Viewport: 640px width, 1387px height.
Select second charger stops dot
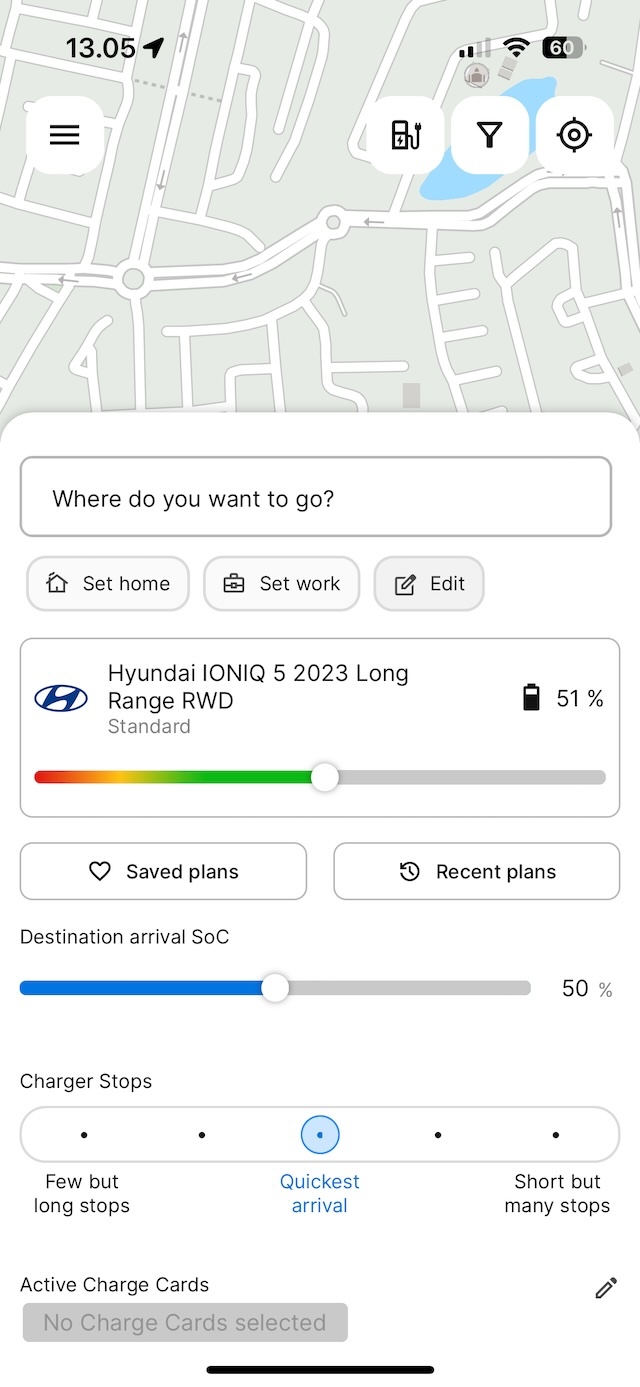[x=202, y=1135]
